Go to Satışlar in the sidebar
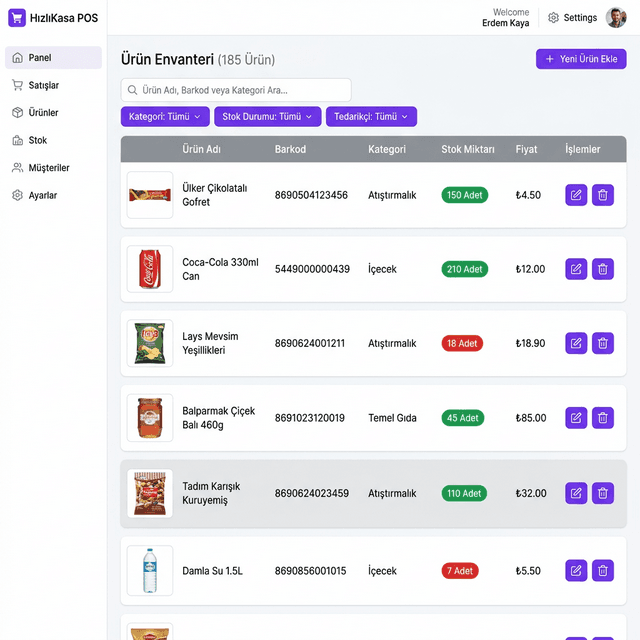The width and height of the screenshot is (640, 640). 43,86
